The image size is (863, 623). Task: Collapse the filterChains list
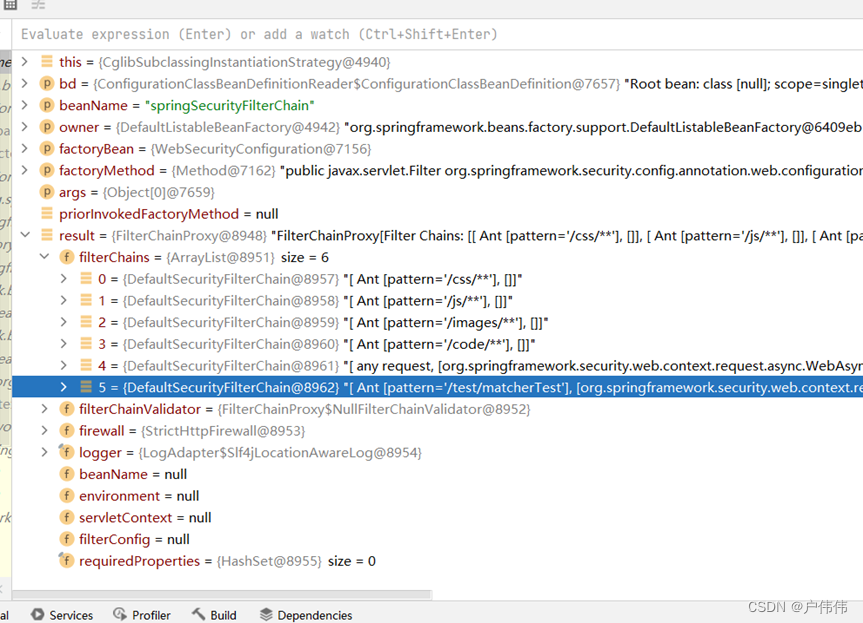[44, 257]
